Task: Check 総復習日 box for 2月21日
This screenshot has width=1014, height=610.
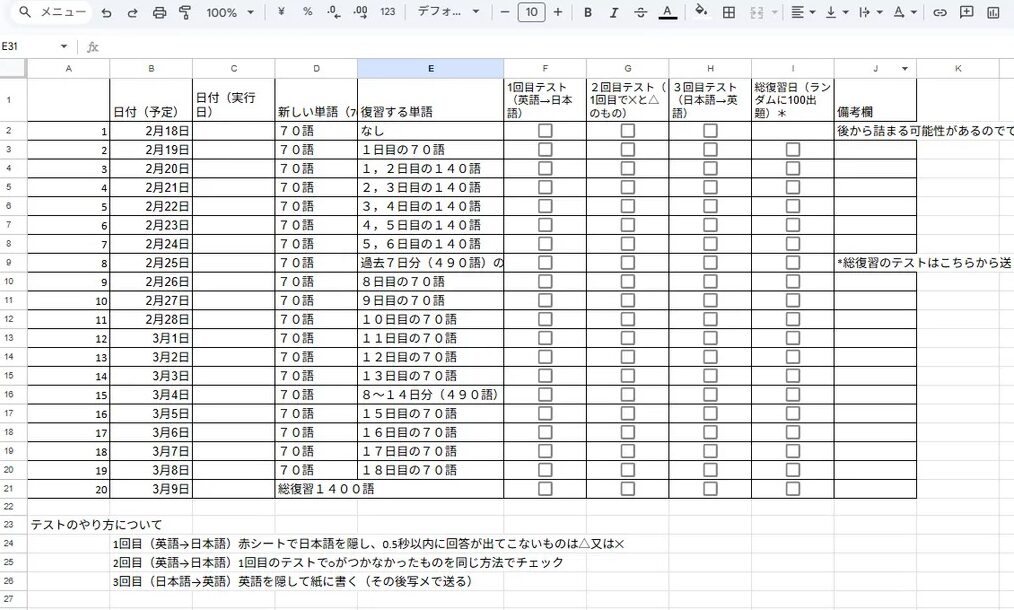Action: coord(793,187)
